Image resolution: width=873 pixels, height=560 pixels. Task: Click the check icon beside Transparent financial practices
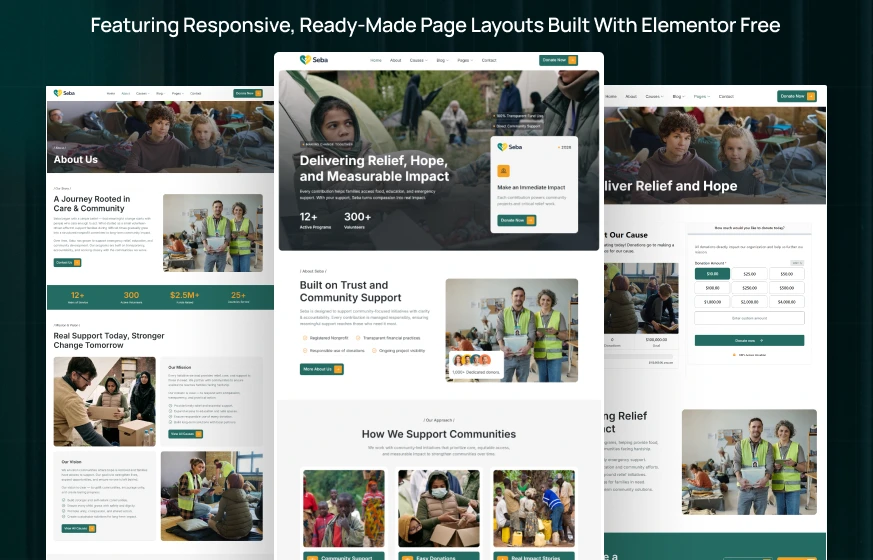[358, 338]
